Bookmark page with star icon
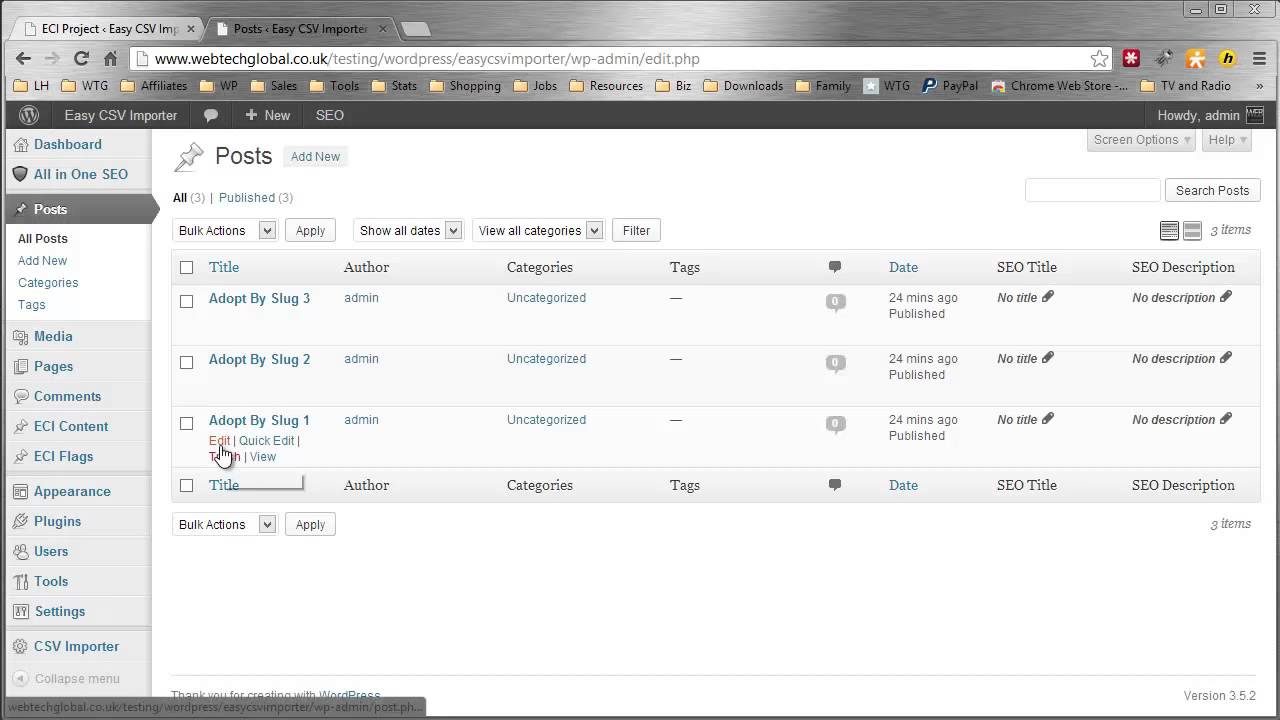The image size is (1280, 720). pyautogui.click(x=1099, y=59)
